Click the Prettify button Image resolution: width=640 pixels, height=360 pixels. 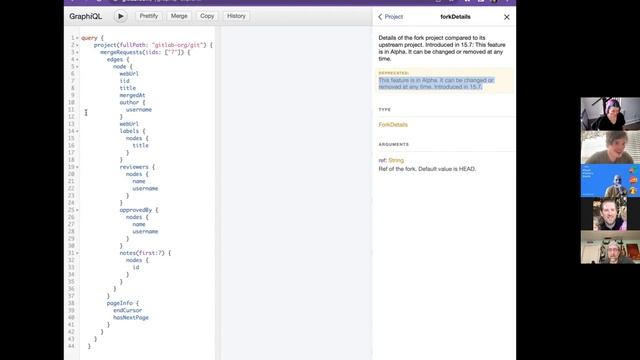[x=149, y=16]
